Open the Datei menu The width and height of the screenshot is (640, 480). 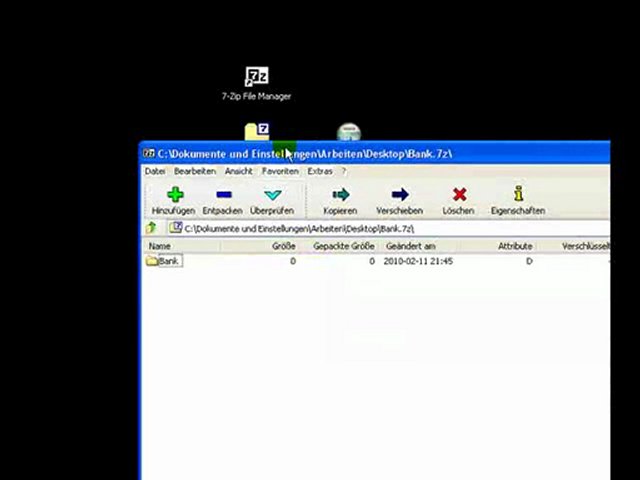tap(155, 171)
